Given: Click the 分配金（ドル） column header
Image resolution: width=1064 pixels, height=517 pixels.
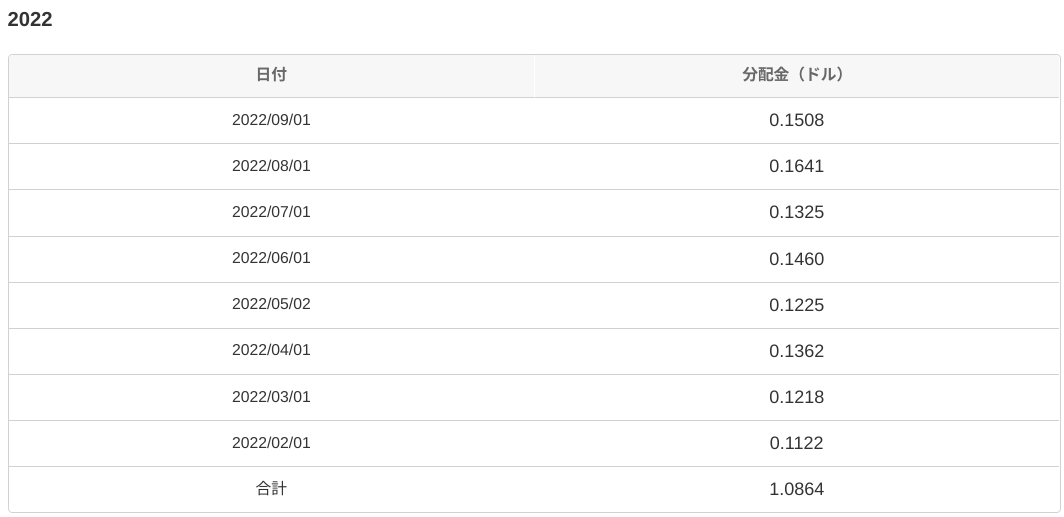Looking at the screenshot, I should click(x=796, y=75).
